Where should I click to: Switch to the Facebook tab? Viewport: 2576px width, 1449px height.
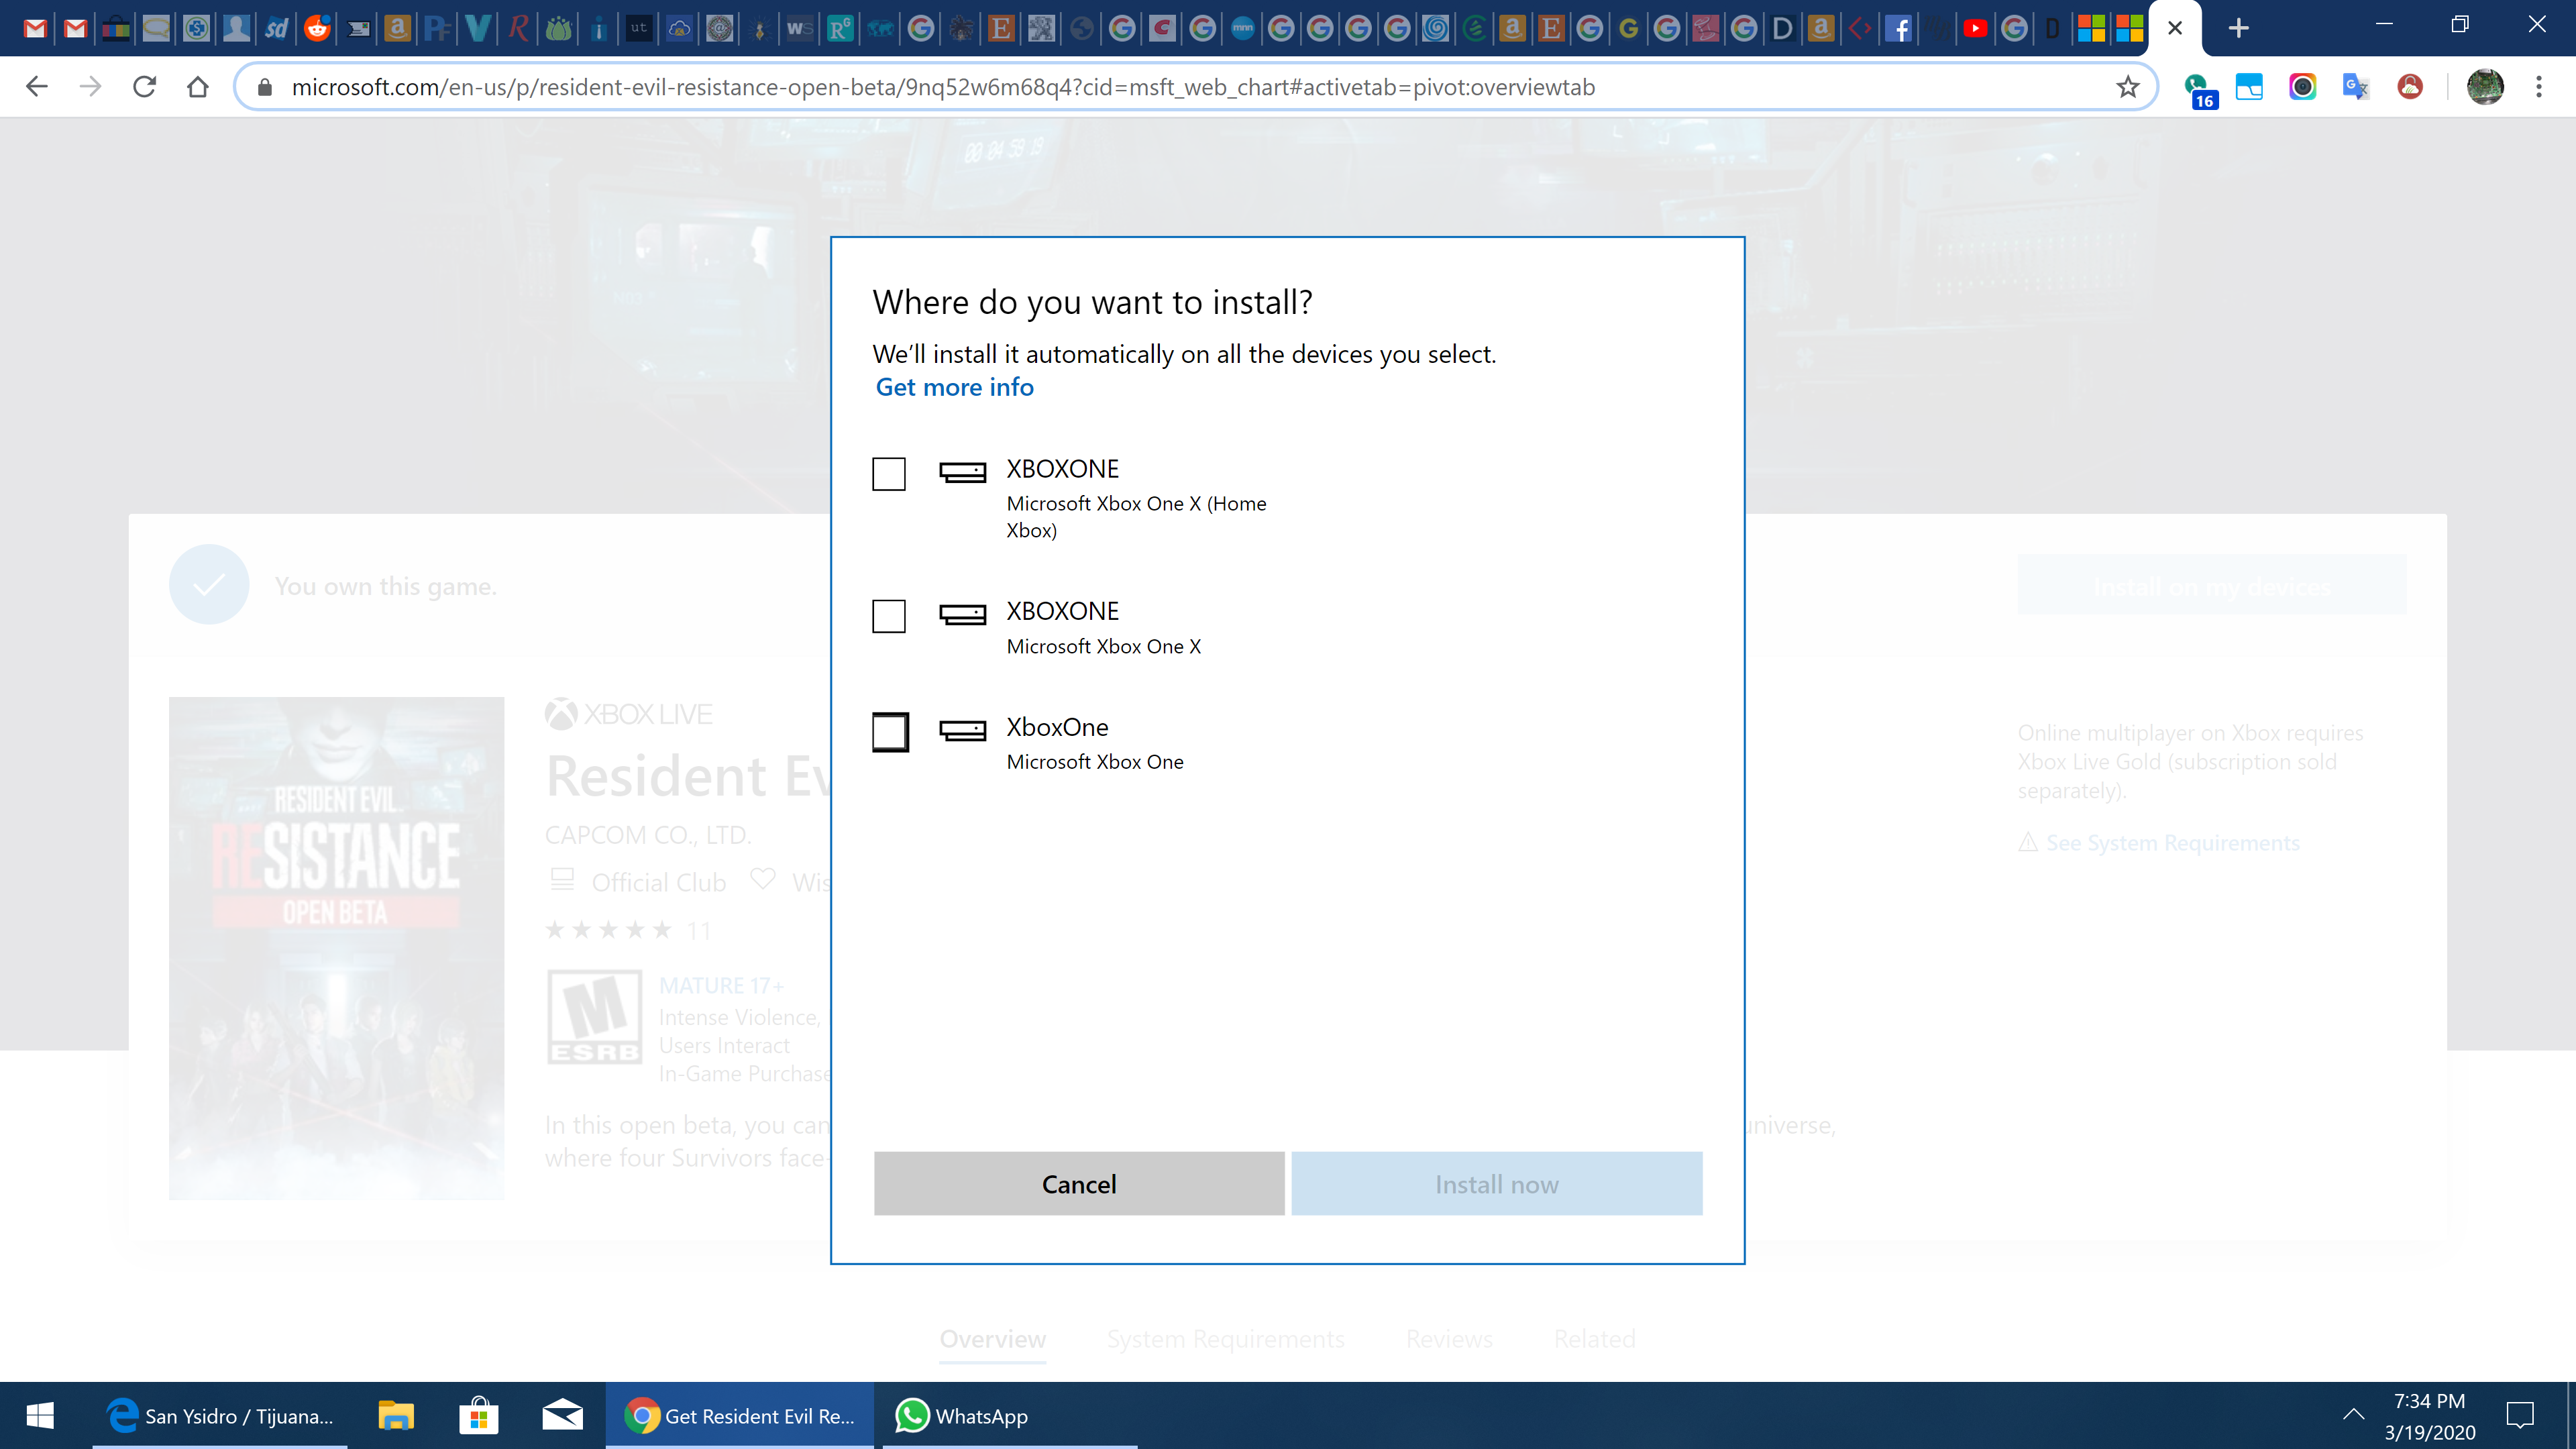coord(1897,28)
